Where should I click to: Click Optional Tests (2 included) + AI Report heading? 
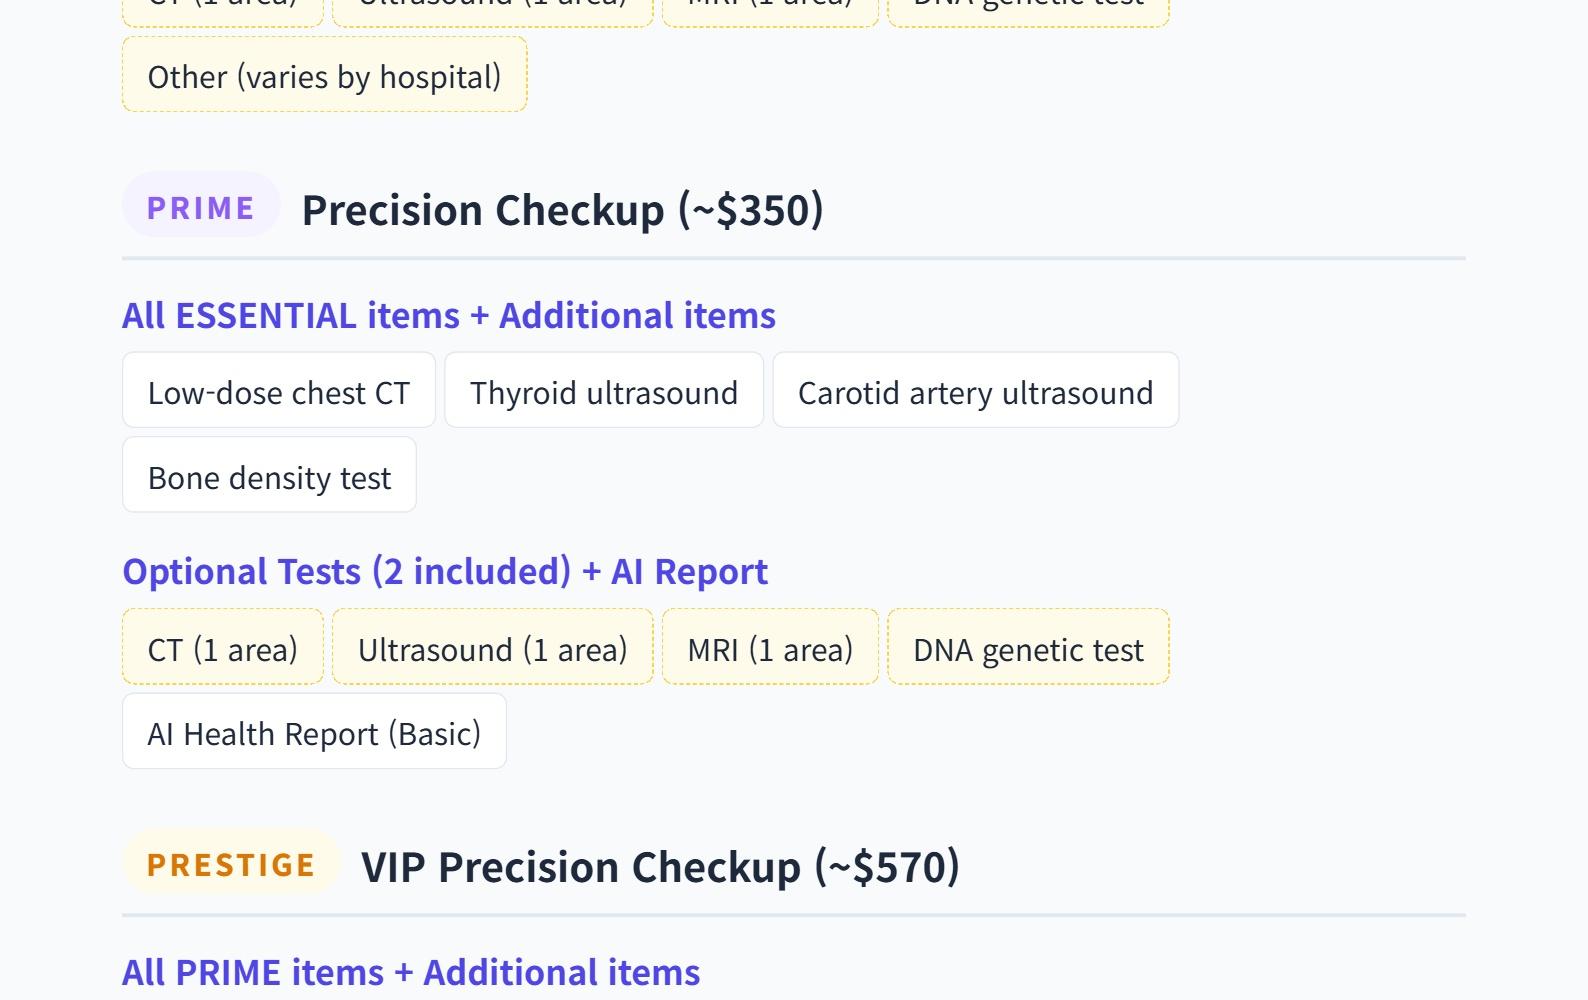pyautogui.click(x=445, y=571)
